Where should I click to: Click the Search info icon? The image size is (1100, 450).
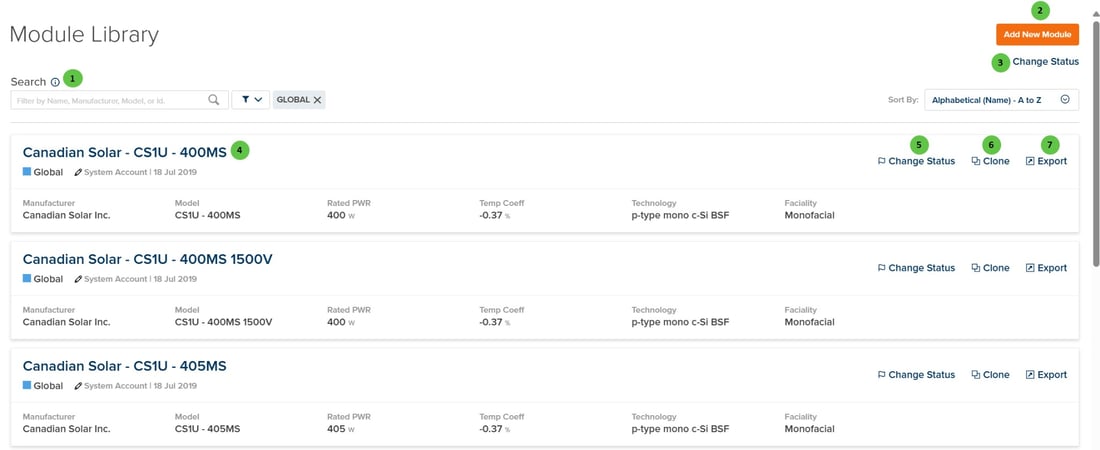coord(55,82)
